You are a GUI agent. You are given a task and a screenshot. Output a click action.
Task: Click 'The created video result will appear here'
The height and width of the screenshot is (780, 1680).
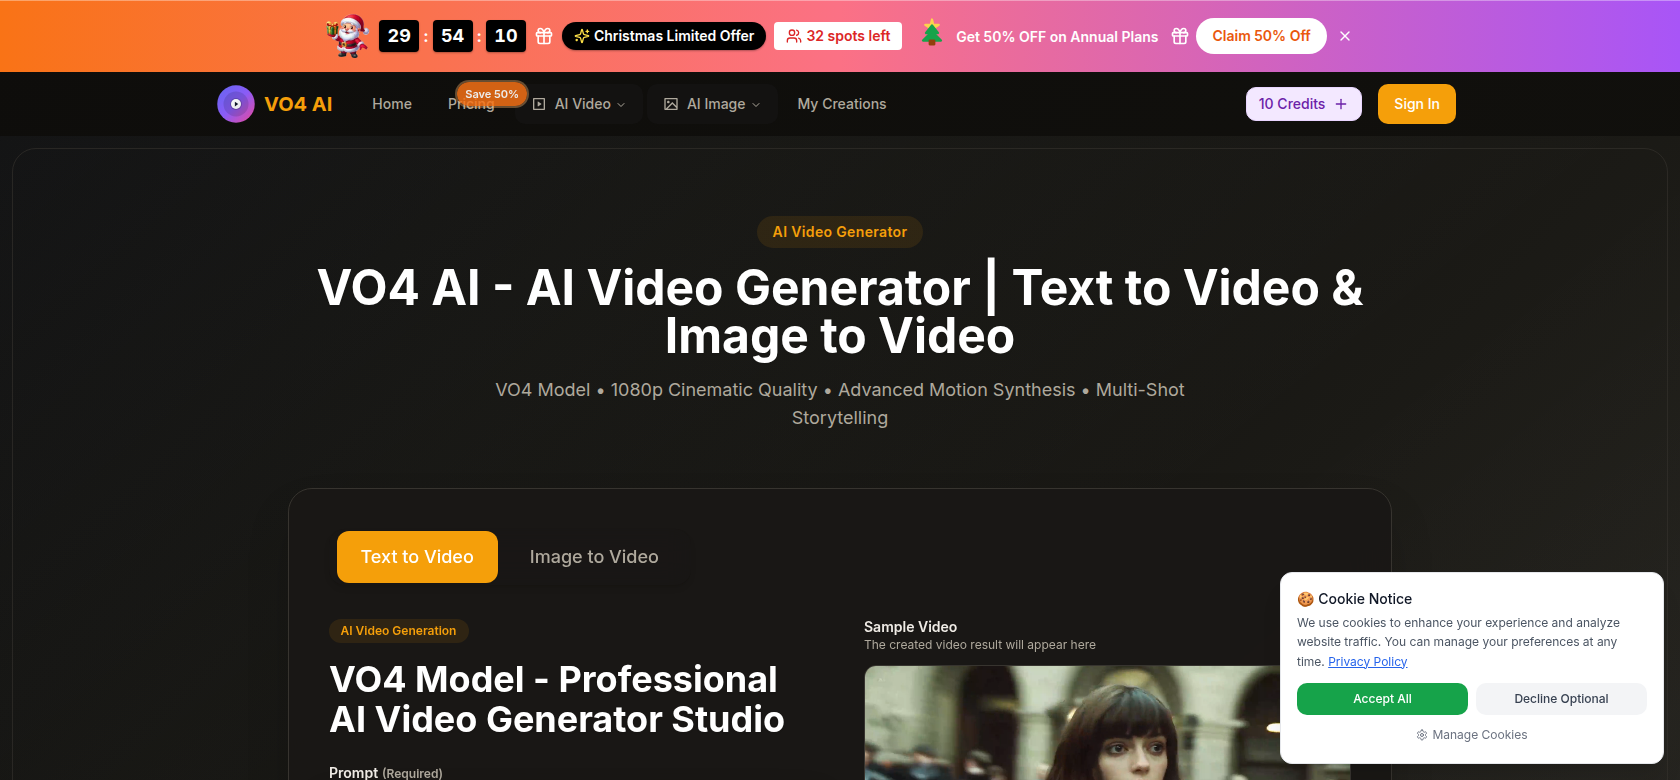[x=980, y=645]
